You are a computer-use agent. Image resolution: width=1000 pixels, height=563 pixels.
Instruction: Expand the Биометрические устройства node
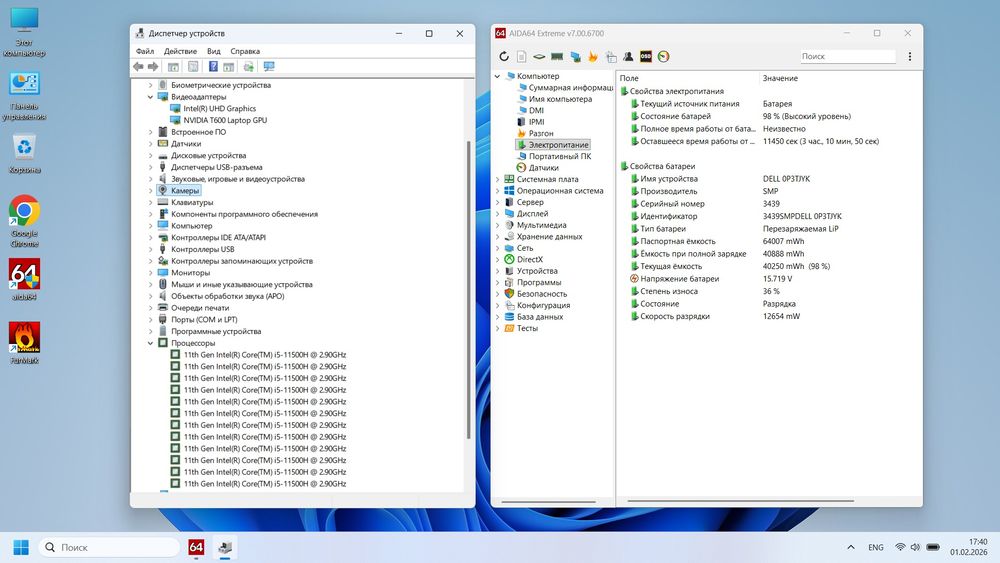[x=151, y=85]
